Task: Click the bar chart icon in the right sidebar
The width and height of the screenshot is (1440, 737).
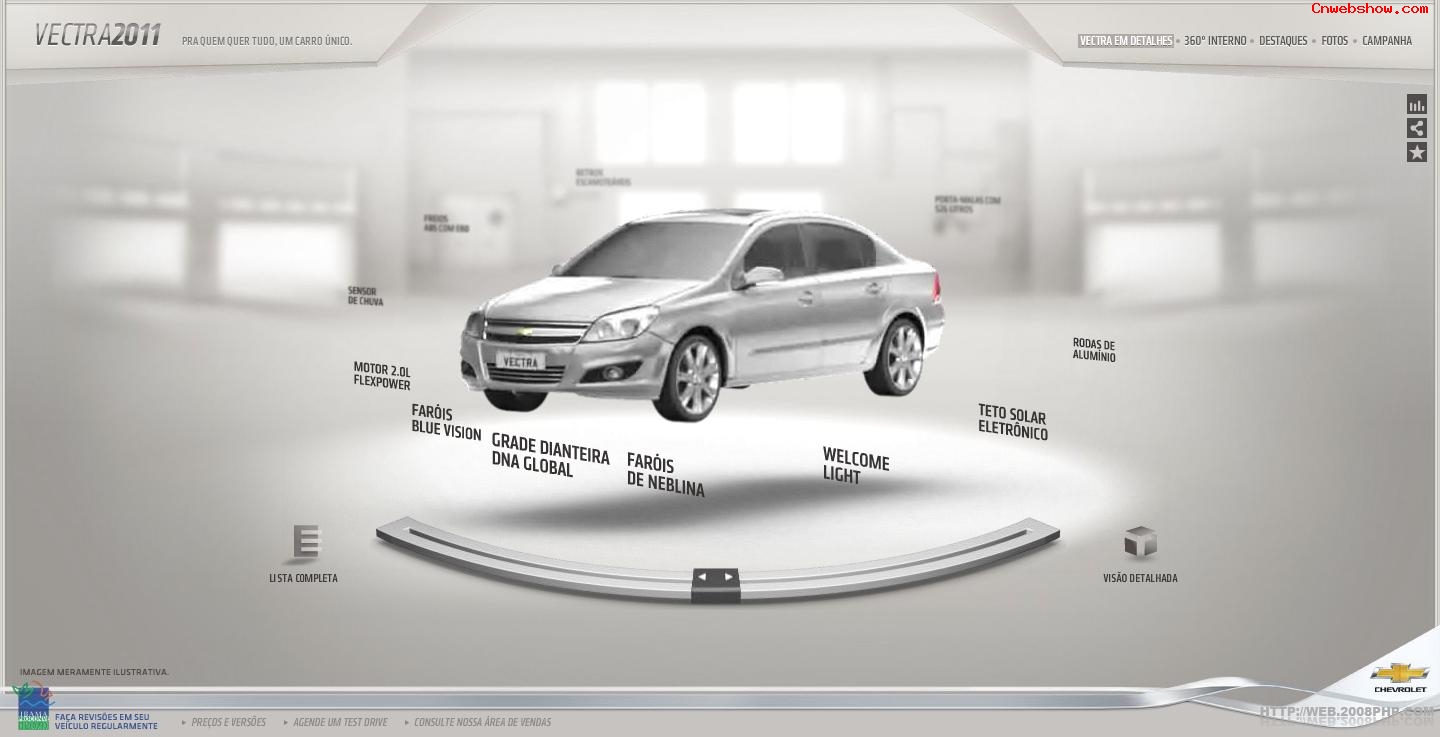Action: click(x=1416, y=105)
